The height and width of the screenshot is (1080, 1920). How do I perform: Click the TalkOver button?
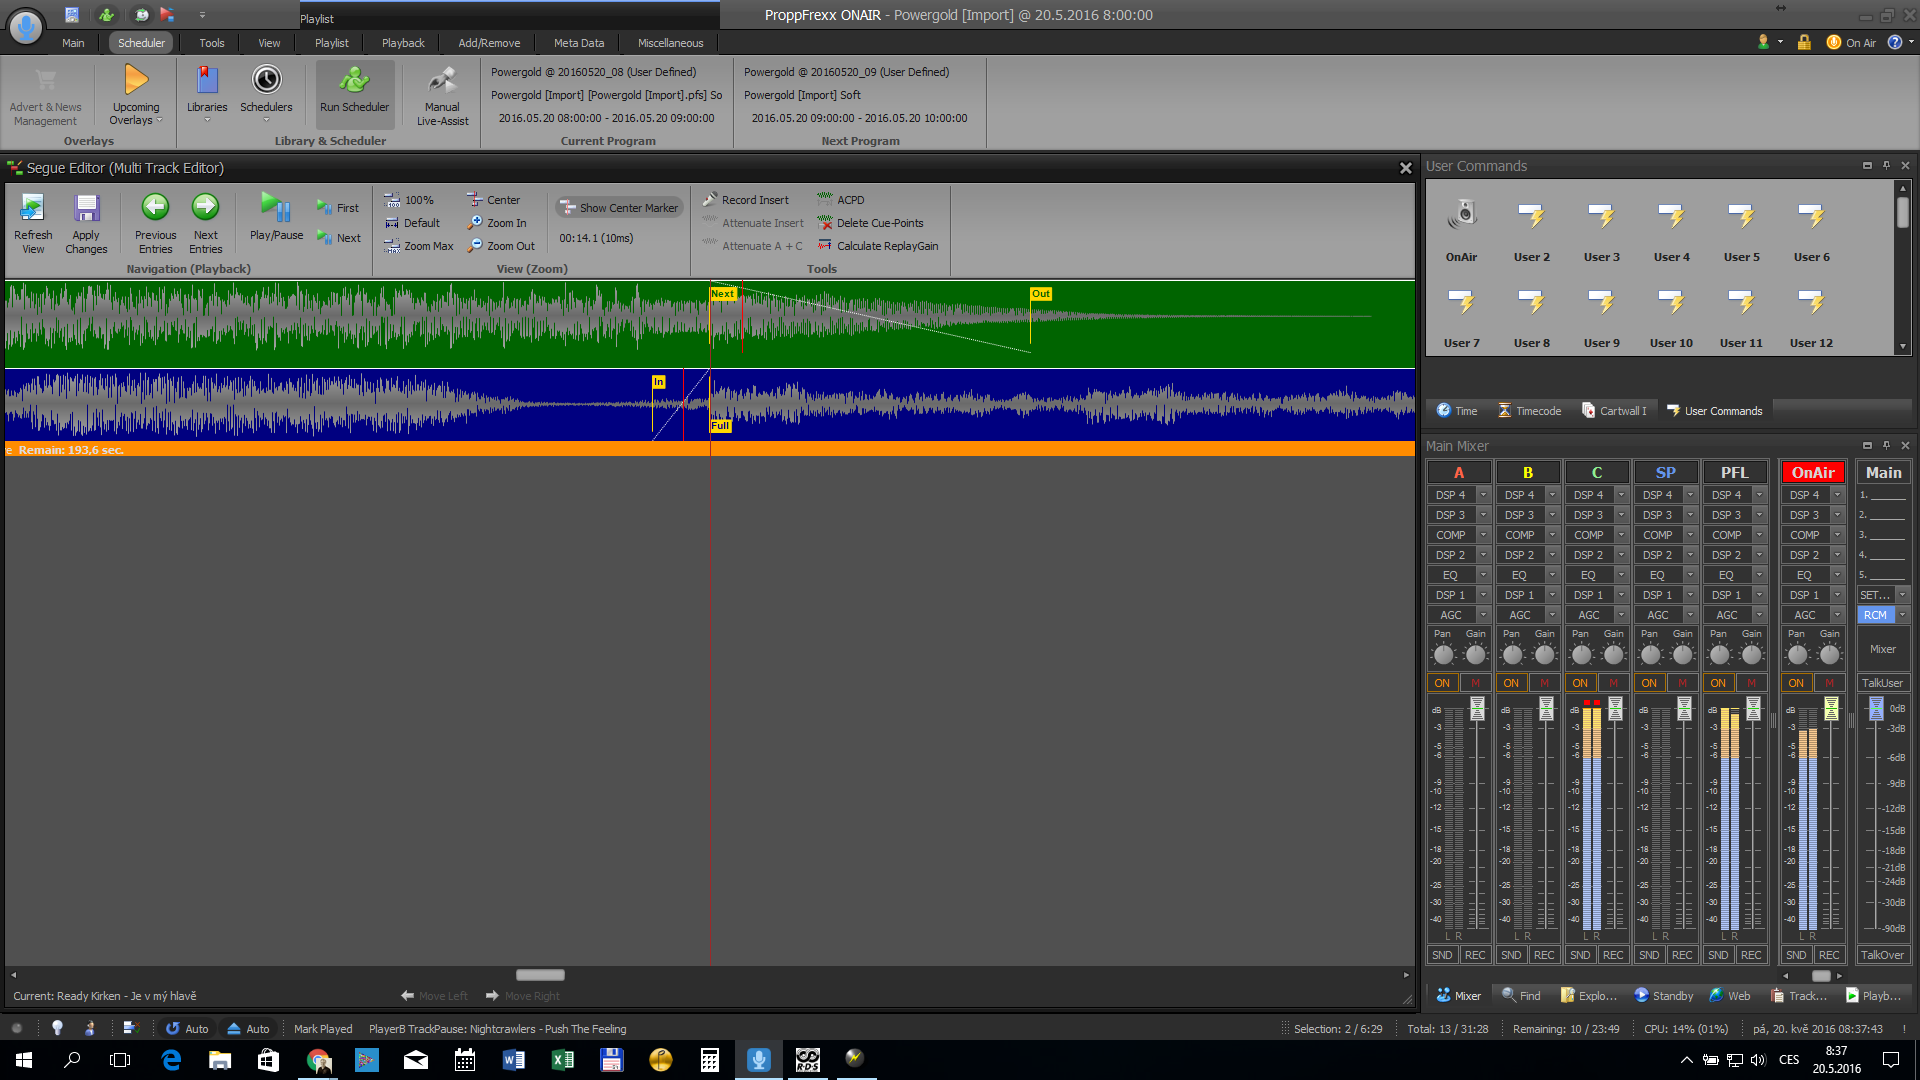[x=1882, y=955]
